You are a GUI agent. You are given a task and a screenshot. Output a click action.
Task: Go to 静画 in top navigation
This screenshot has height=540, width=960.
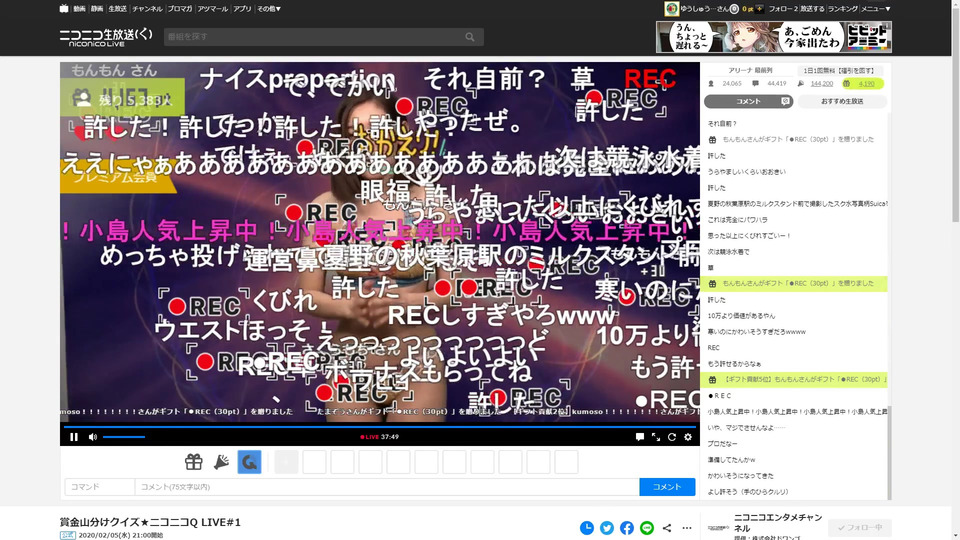click(97, 9)
